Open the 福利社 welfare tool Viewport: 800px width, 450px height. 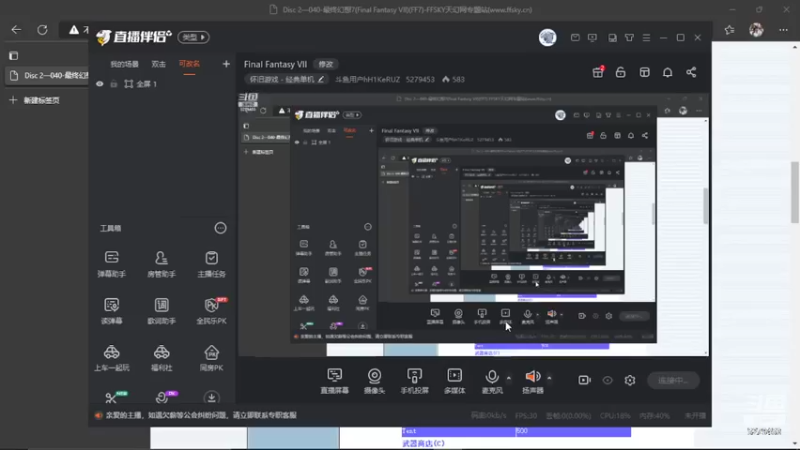(161, 358)
